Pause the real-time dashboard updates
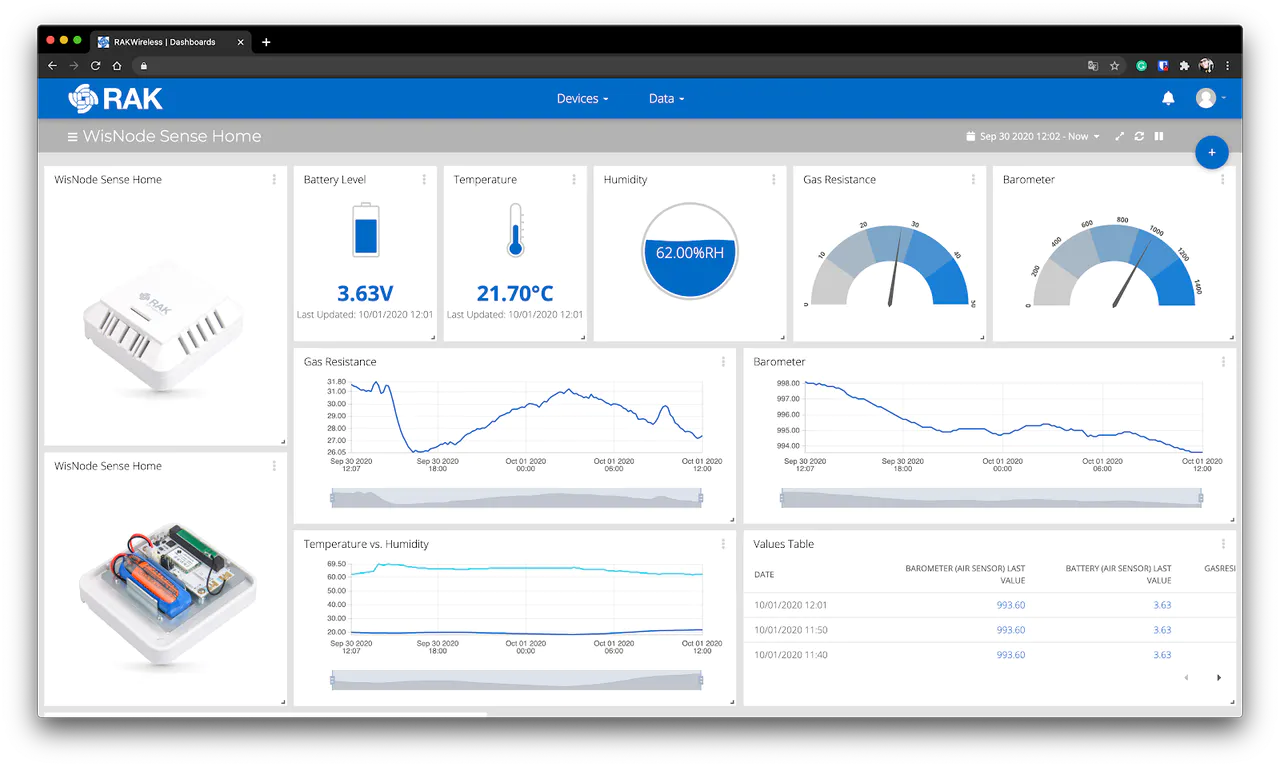 pos(1159,136)
